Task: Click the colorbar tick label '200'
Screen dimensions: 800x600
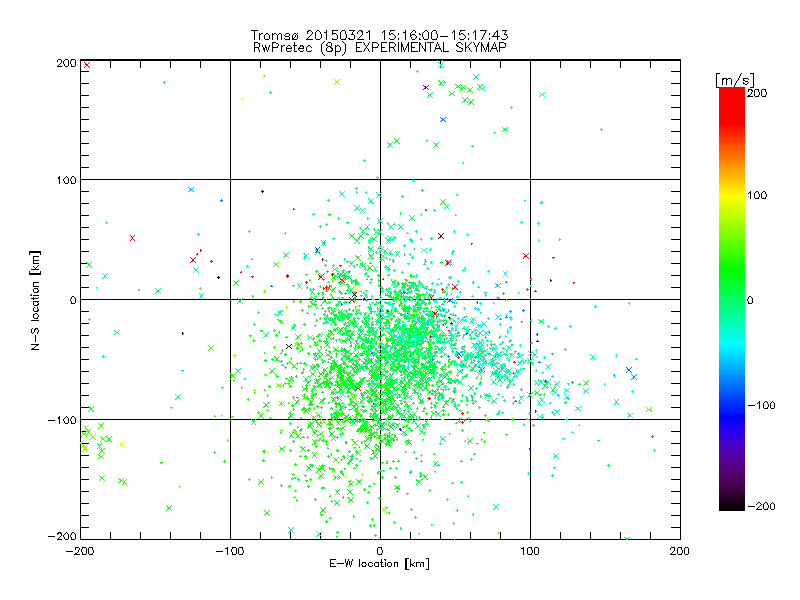Action: tap(757, 93)
